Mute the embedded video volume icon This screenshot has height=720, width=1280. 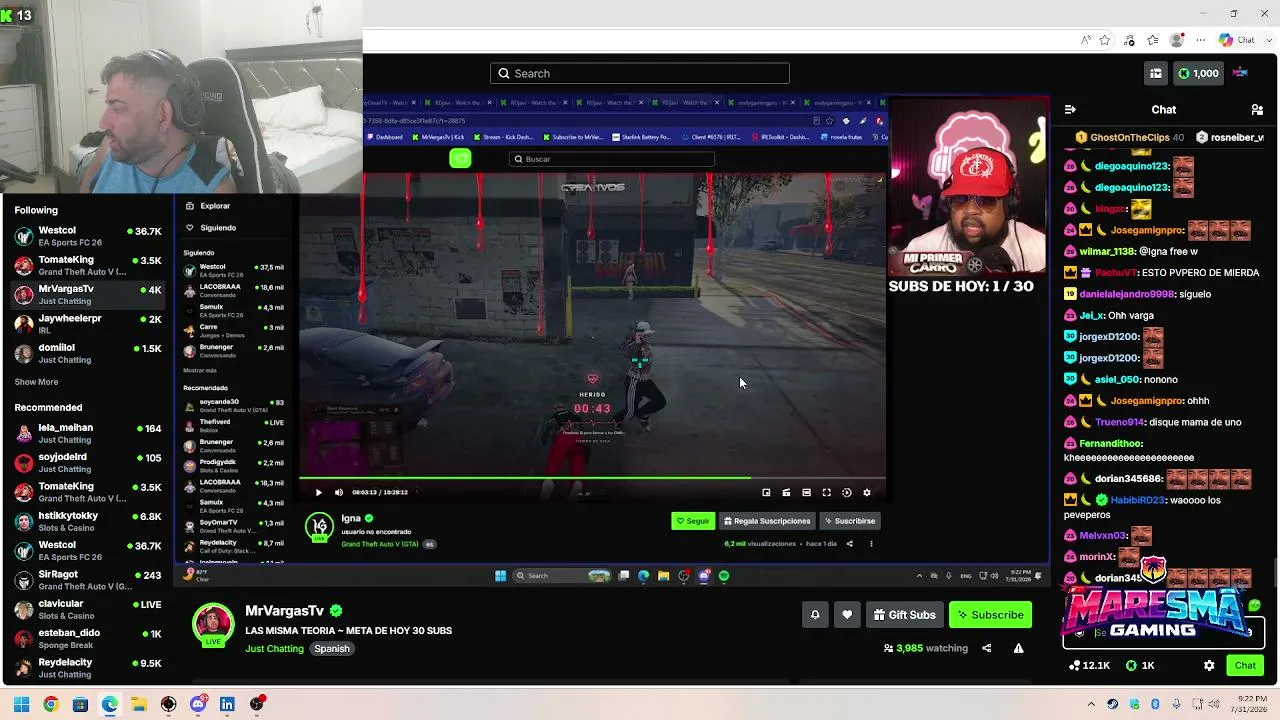point(338,492)
